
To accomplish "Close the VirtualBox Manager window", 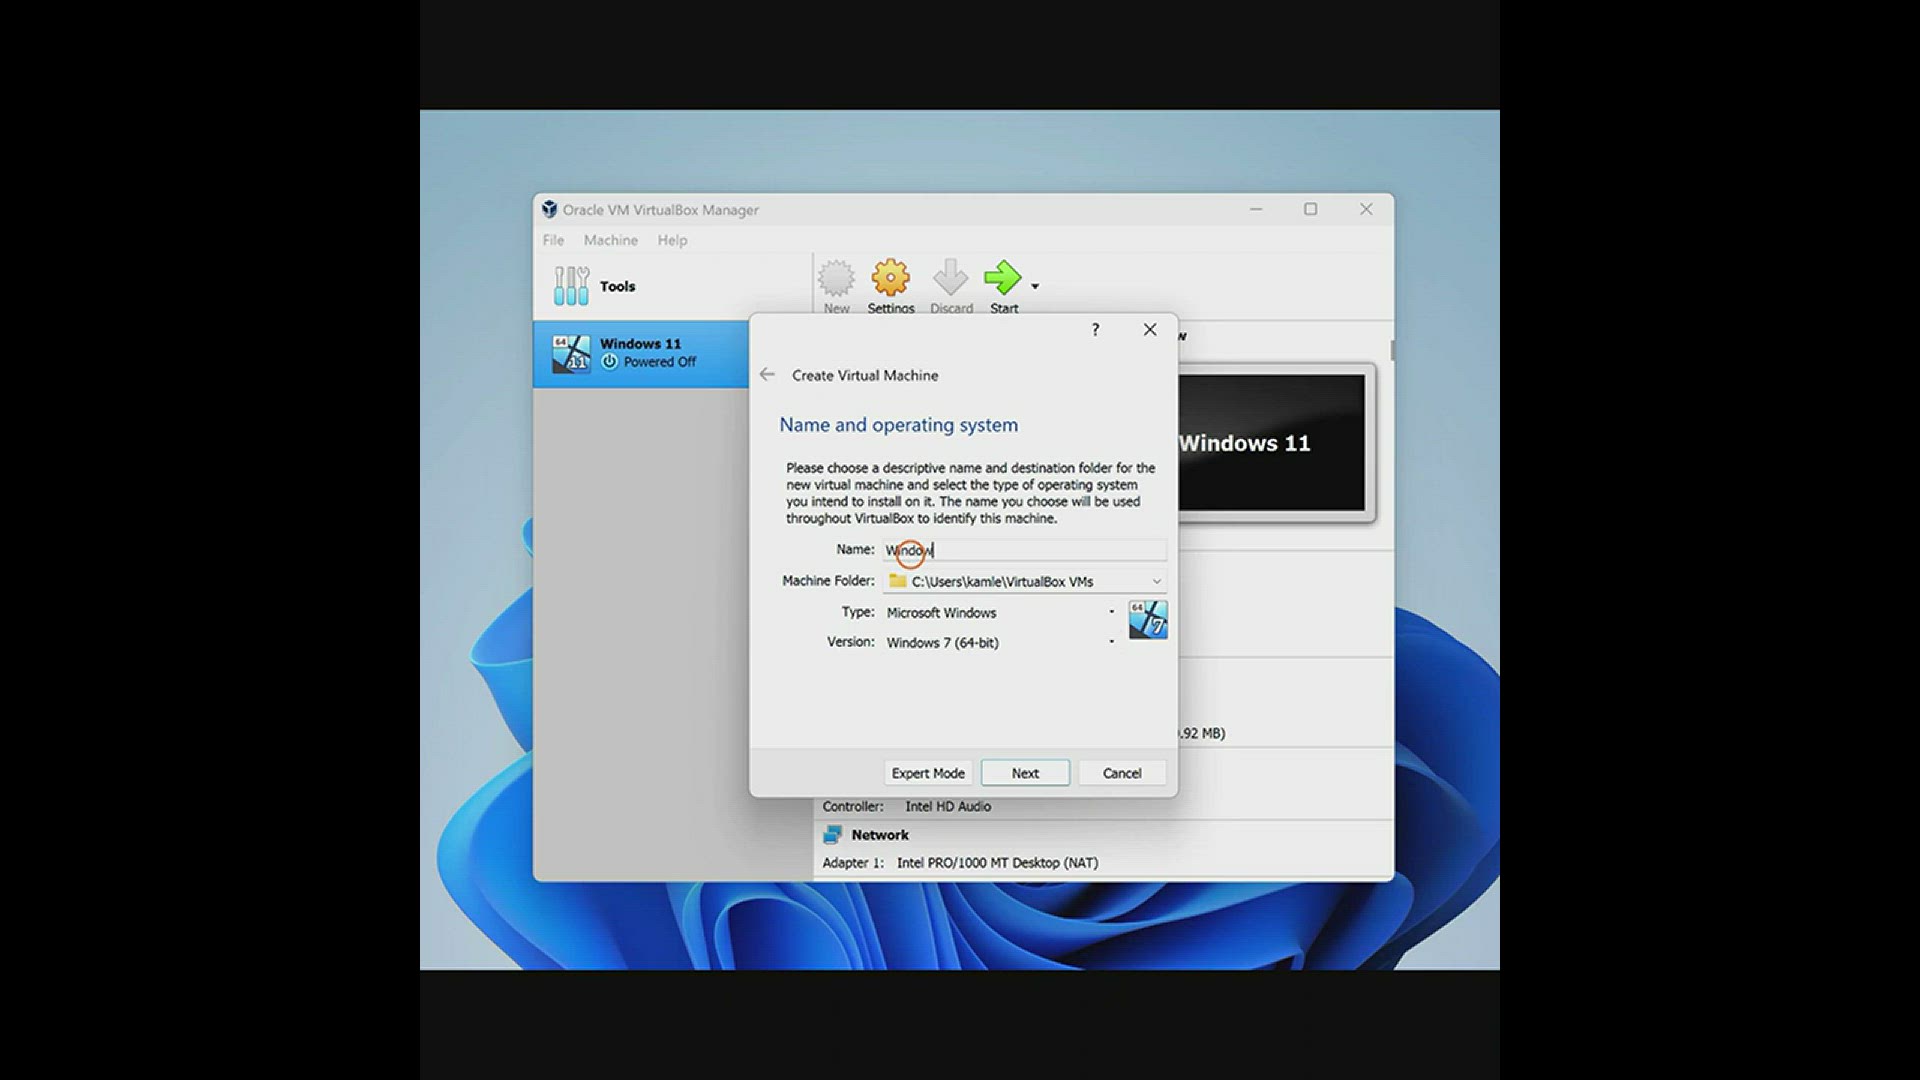I will (x=1366, y=209).
